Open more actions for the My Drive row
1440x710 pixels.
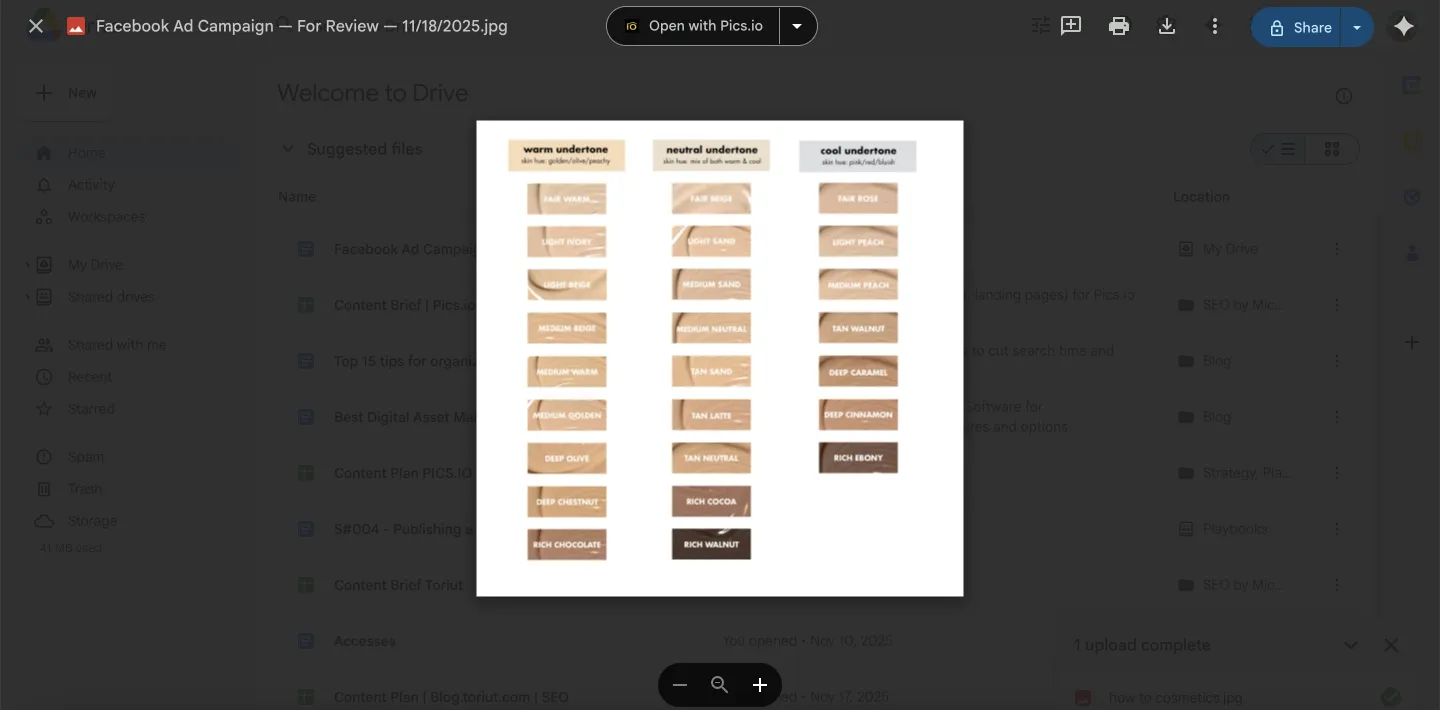pyautogui.click(x=1337, y=249)
